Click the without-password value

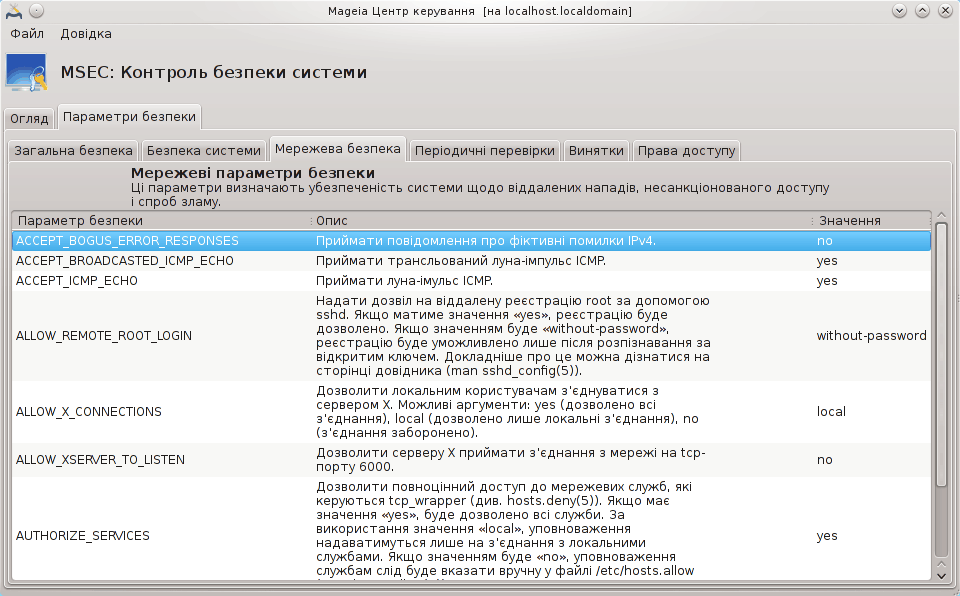[x=872, y=336]
